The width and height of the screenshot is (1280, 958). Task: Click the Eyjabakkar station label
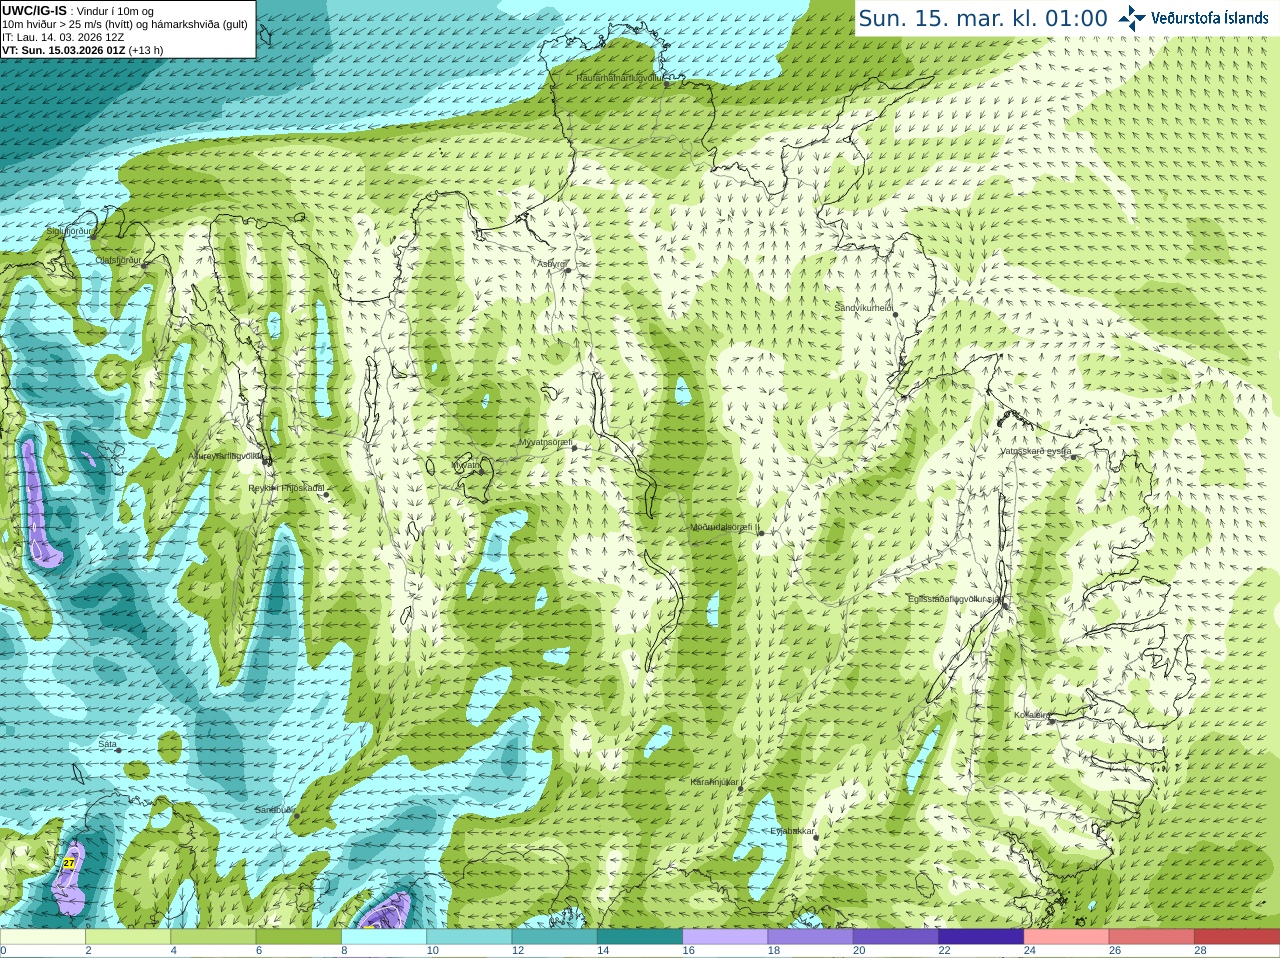793,831
